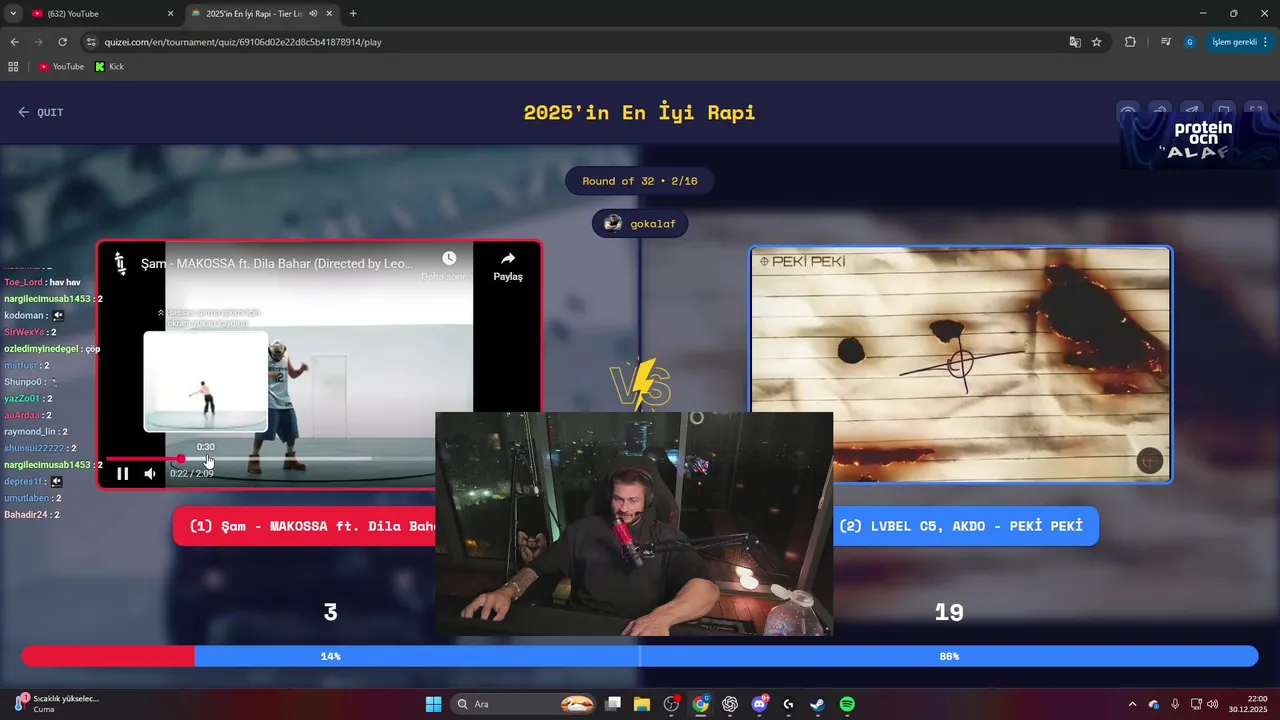Open Google Chrome on the taskbar
Viewport: 1280px width, 720px height.
tap(701, 704)
